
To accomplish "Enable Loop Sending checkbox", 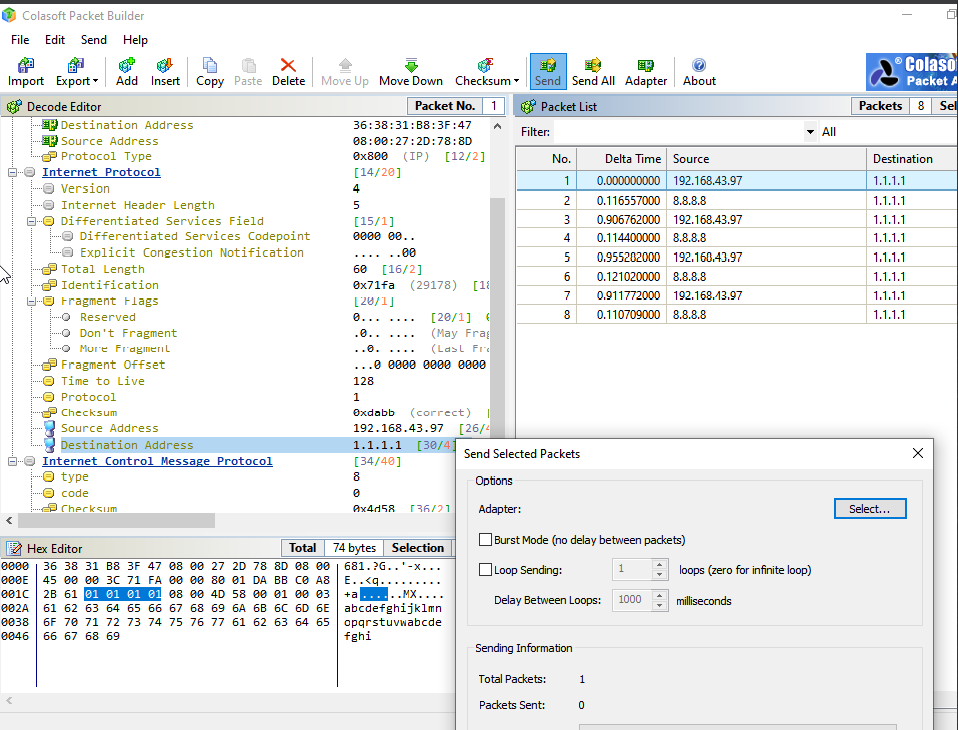I will 485,569.
